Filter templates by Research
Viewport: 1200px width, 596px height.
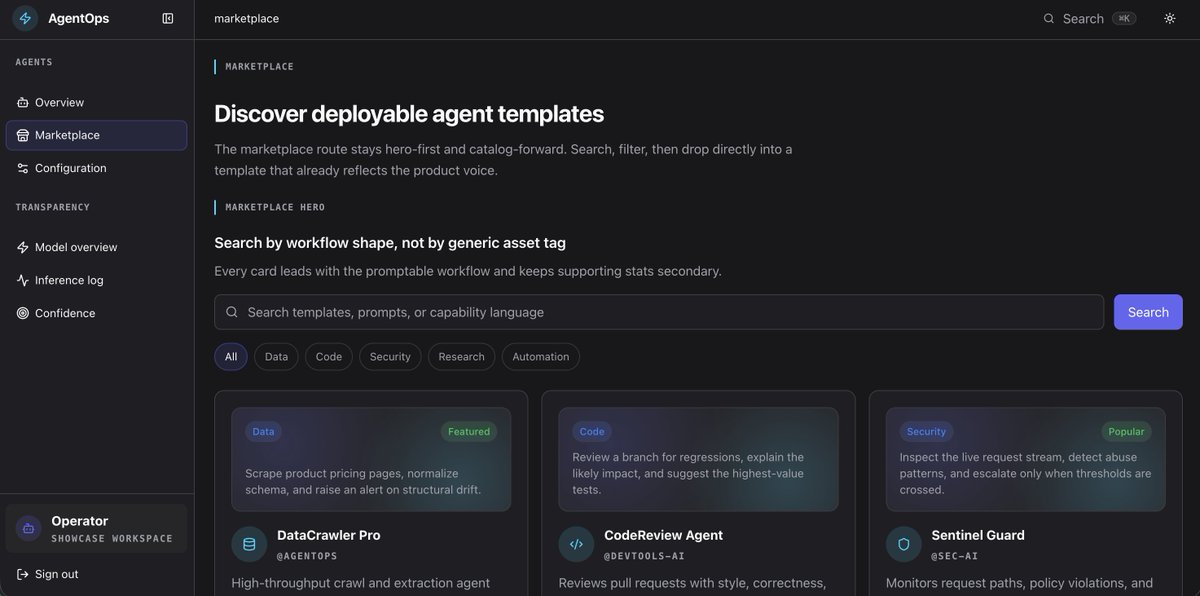461,357
